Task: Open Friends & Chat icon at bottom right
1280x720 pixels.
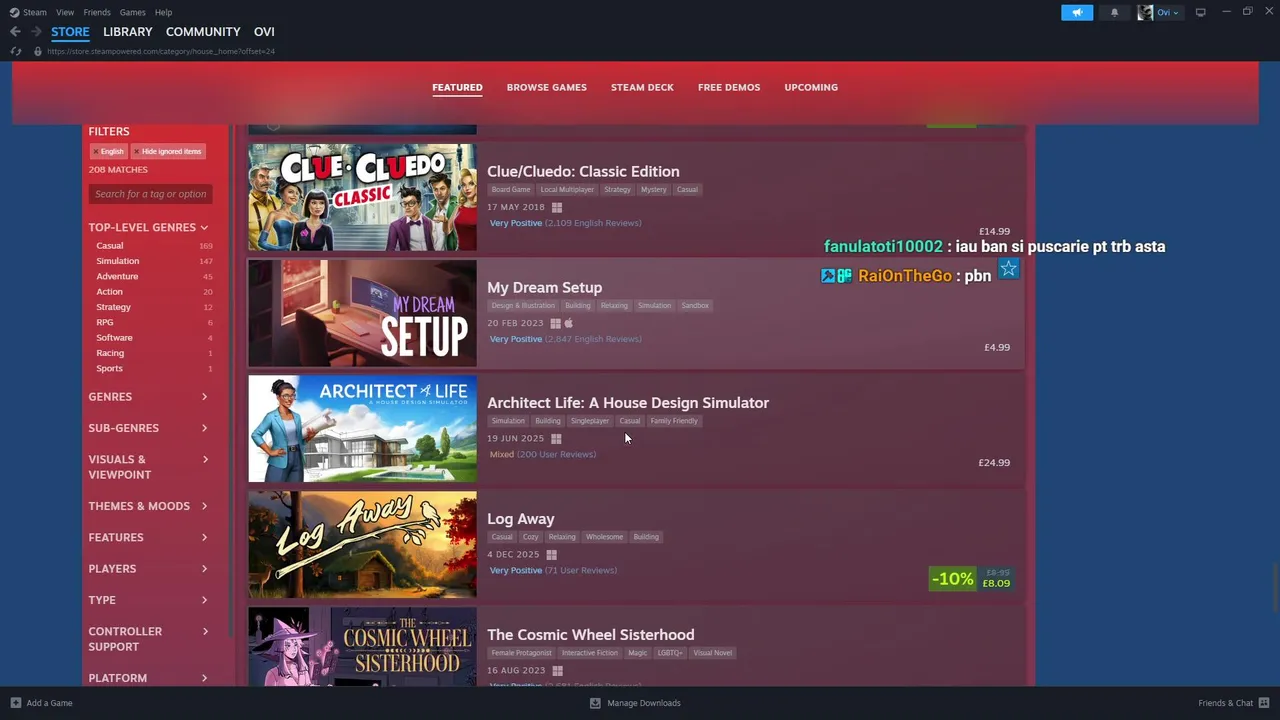Action: coord(1264,703)
